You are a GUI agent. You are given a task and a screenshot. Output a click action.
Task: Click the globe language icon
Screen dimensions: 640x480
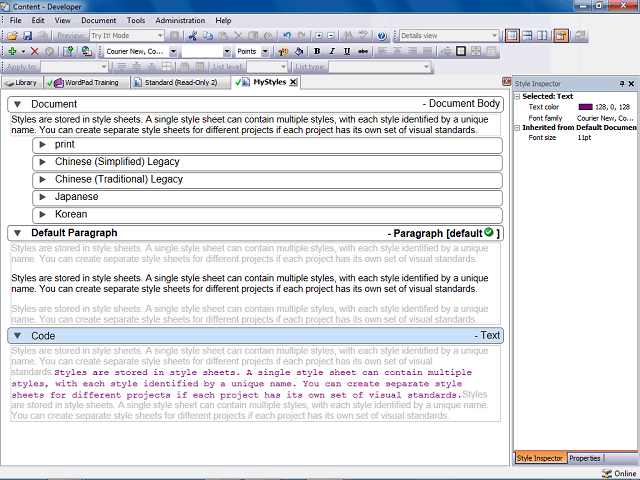pos(86,51)
